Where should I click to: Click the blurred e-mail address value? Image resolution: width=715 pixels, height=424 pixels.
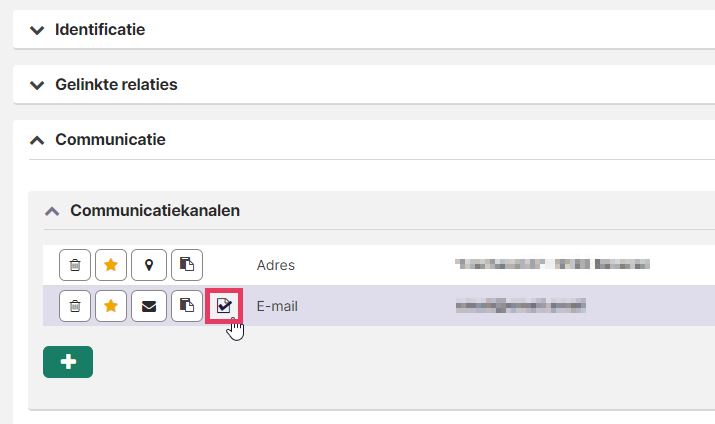520,306
